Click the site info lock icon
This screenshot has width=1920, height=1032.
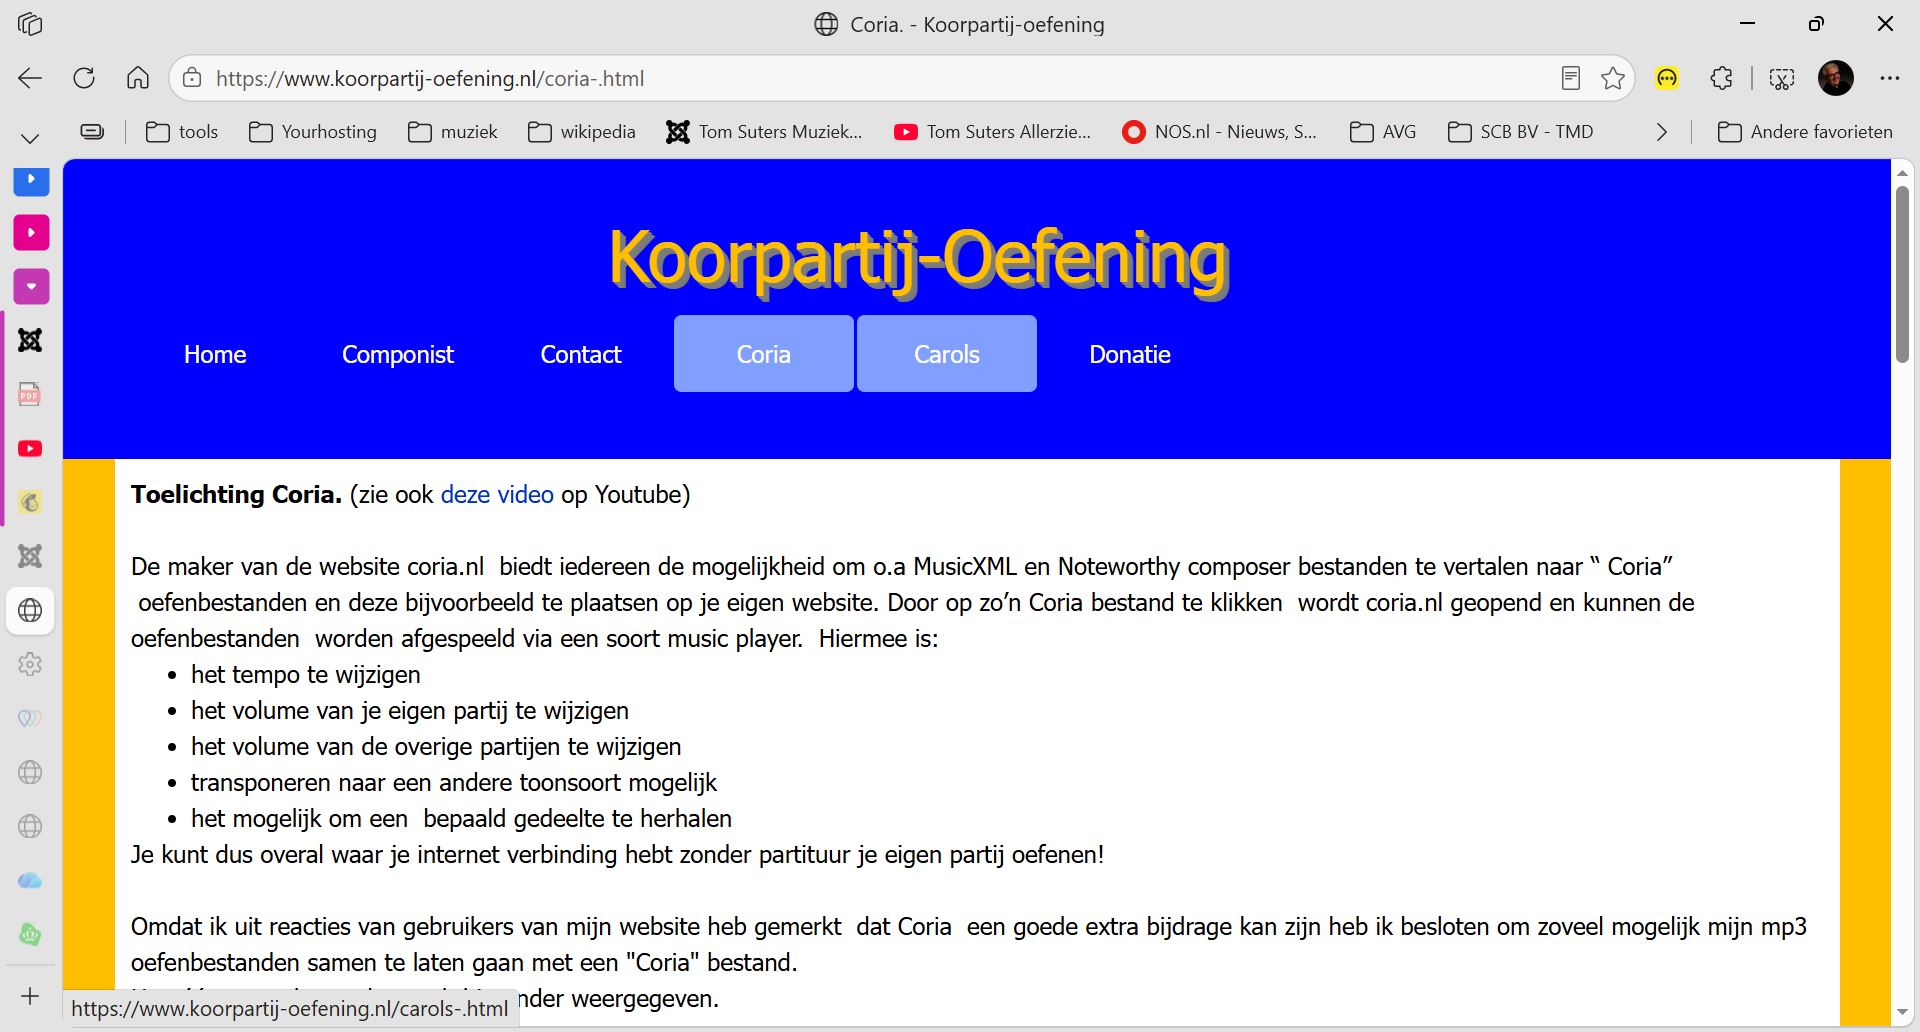pyautogui.click(x=192, y=78)
